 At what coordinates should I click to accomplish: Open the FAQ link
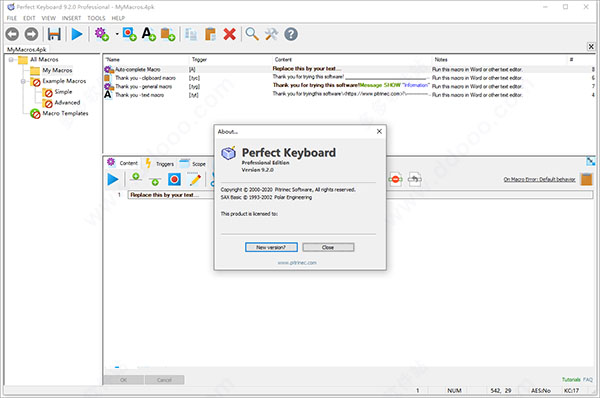[x=588, y=379]
